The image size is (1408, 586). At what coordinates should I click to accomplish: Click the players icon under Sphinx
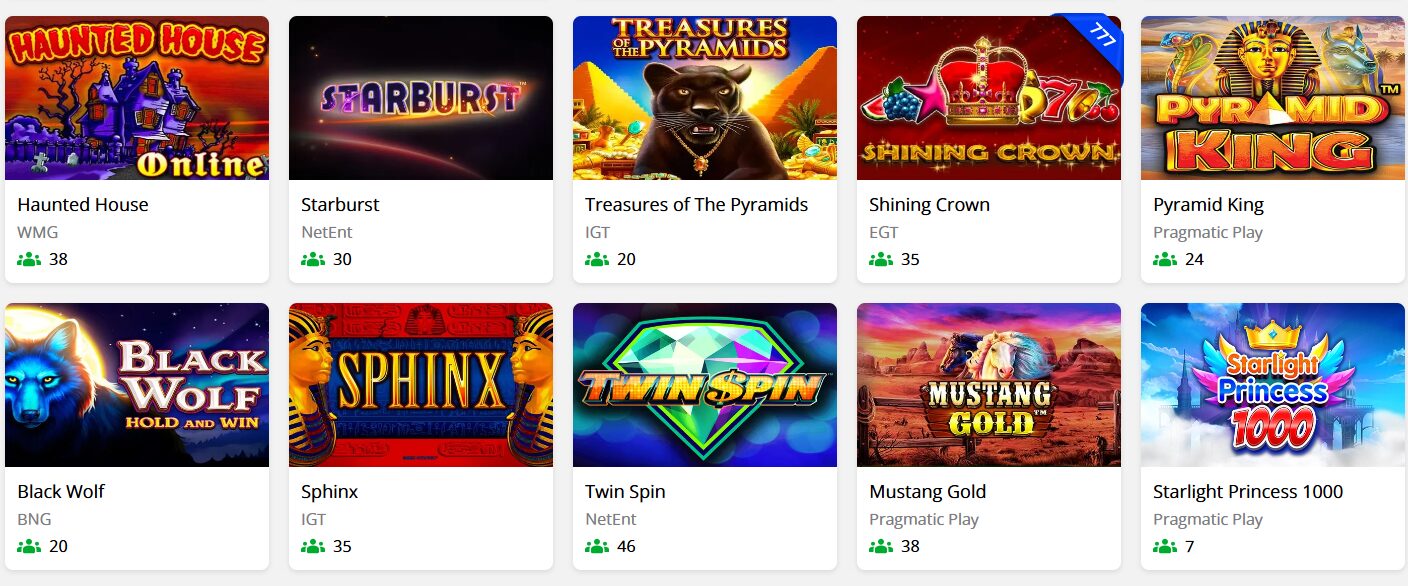click(313, 547)
